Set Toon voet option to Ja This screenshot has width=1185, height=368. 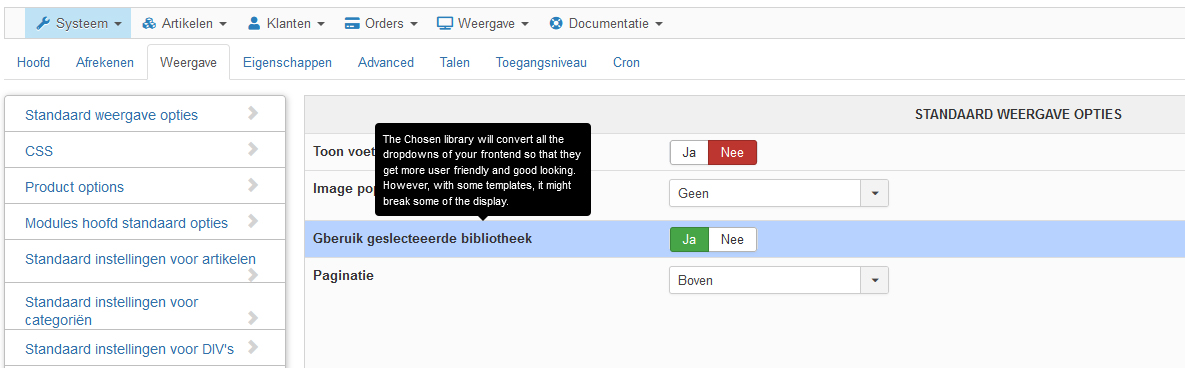(x=689, y=152)
